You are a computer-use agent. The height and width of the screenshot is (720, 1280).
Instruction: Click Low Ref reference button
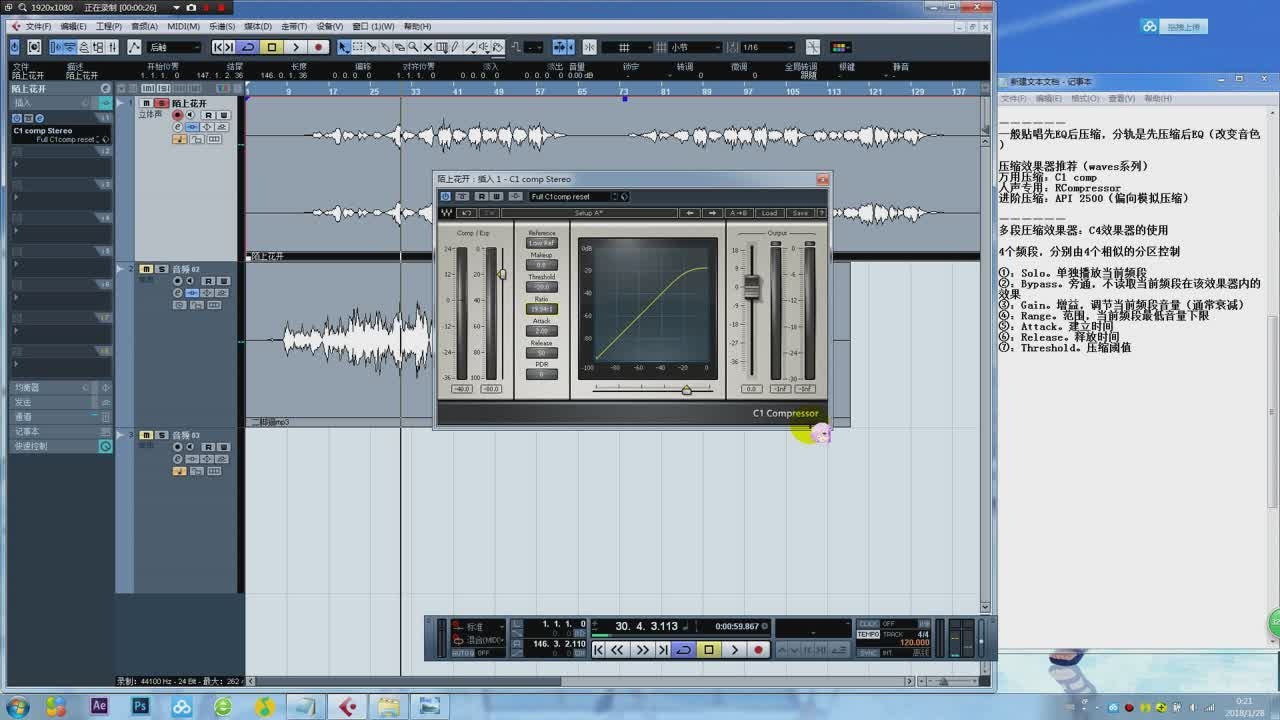click(542, 243)
